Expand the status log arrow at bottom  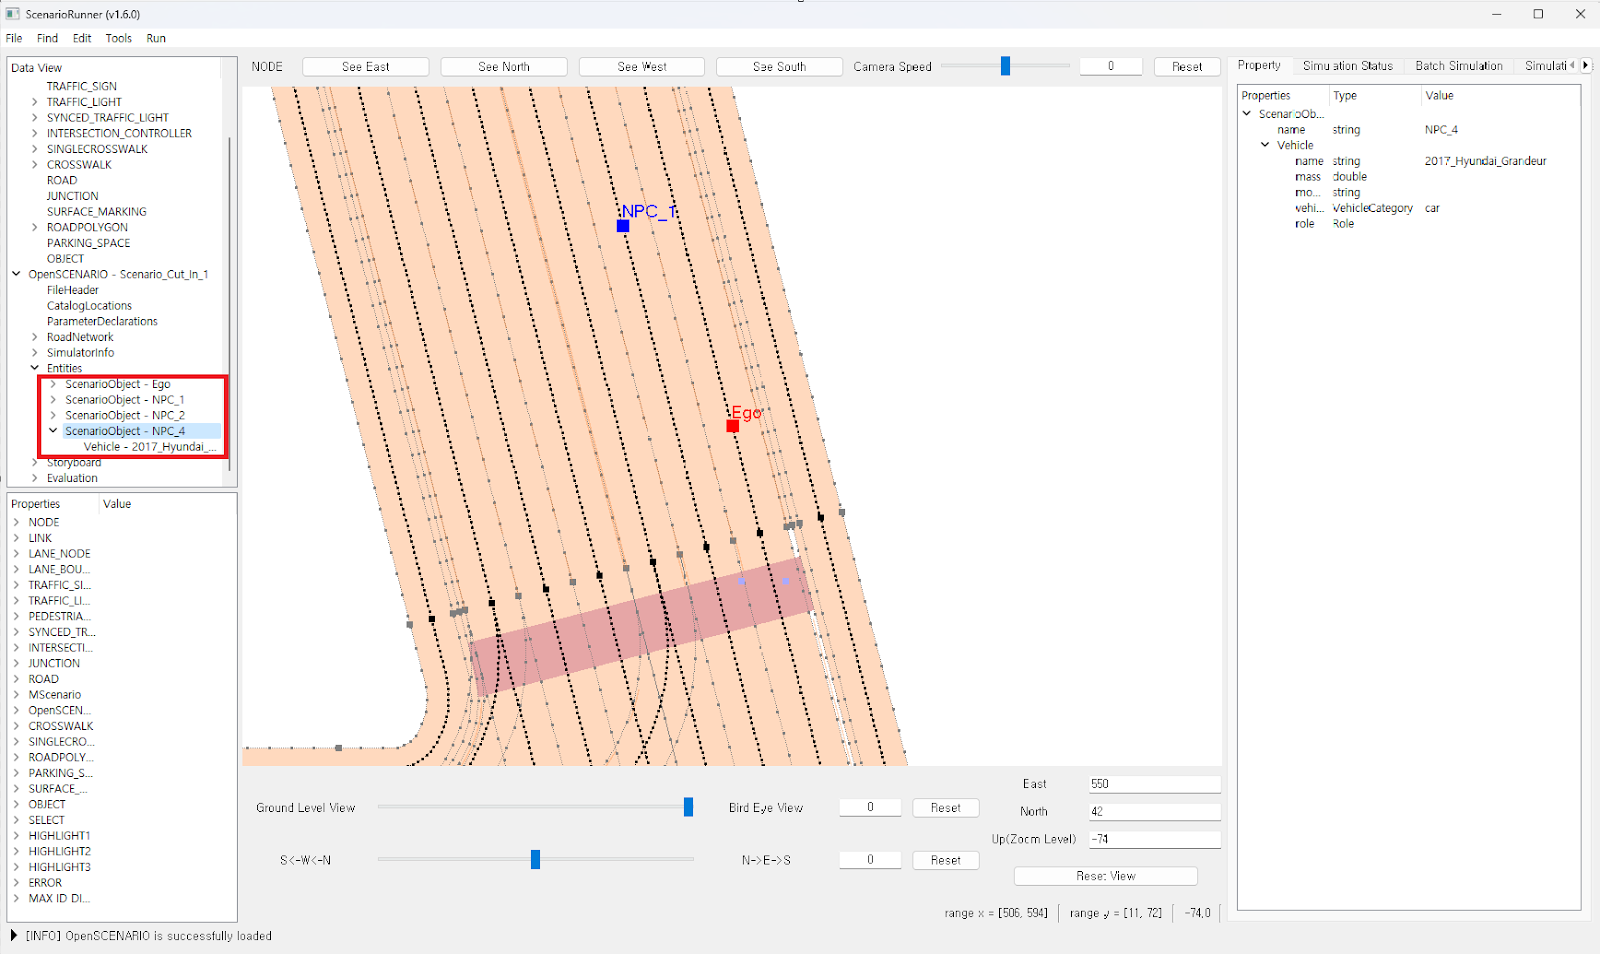[14, 936]
